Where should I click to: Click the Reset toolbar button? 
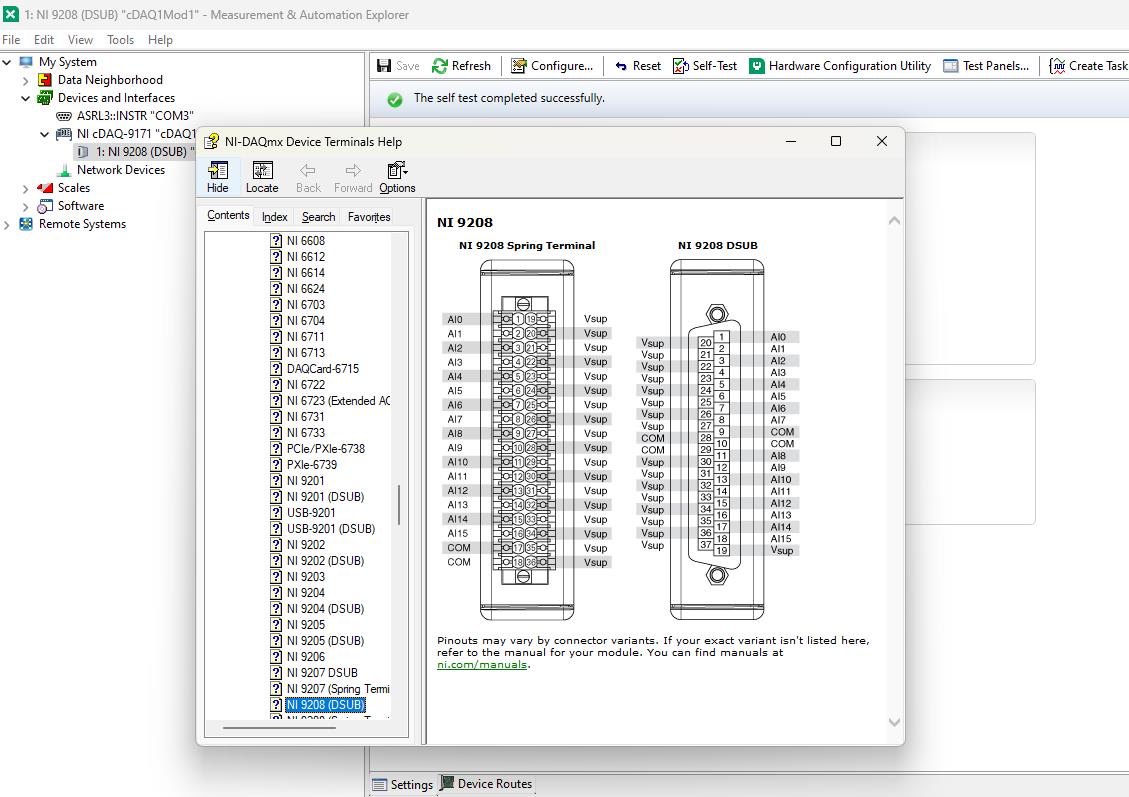click(637, 66)
